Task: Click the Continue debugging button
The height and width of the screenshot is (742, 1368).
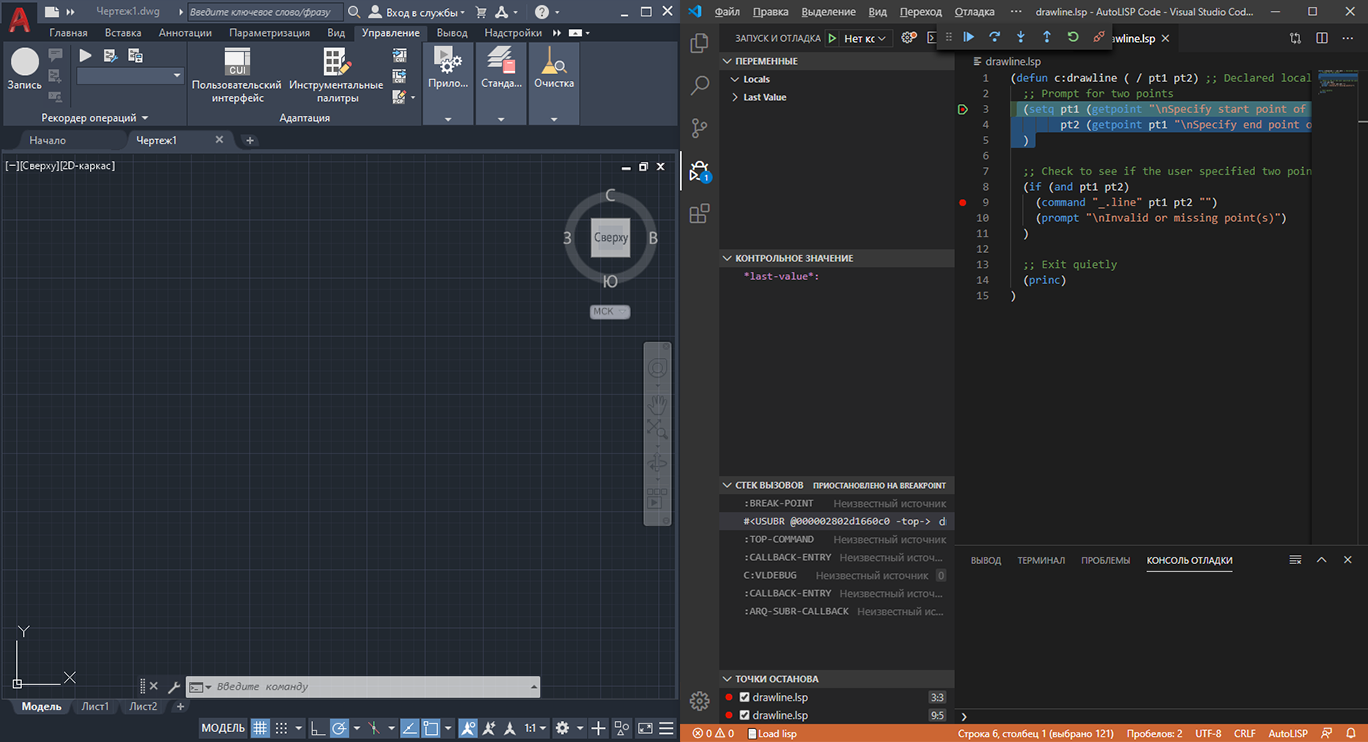Action: (x=968, y=37)
